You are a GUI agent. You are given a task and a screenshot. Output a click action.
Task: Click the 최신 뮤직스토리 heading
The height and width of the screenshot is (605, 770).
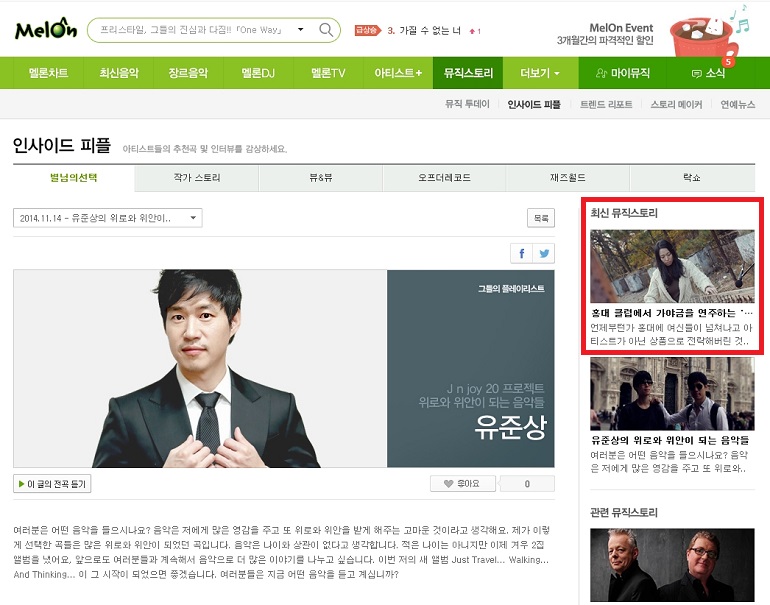[624, 213]
